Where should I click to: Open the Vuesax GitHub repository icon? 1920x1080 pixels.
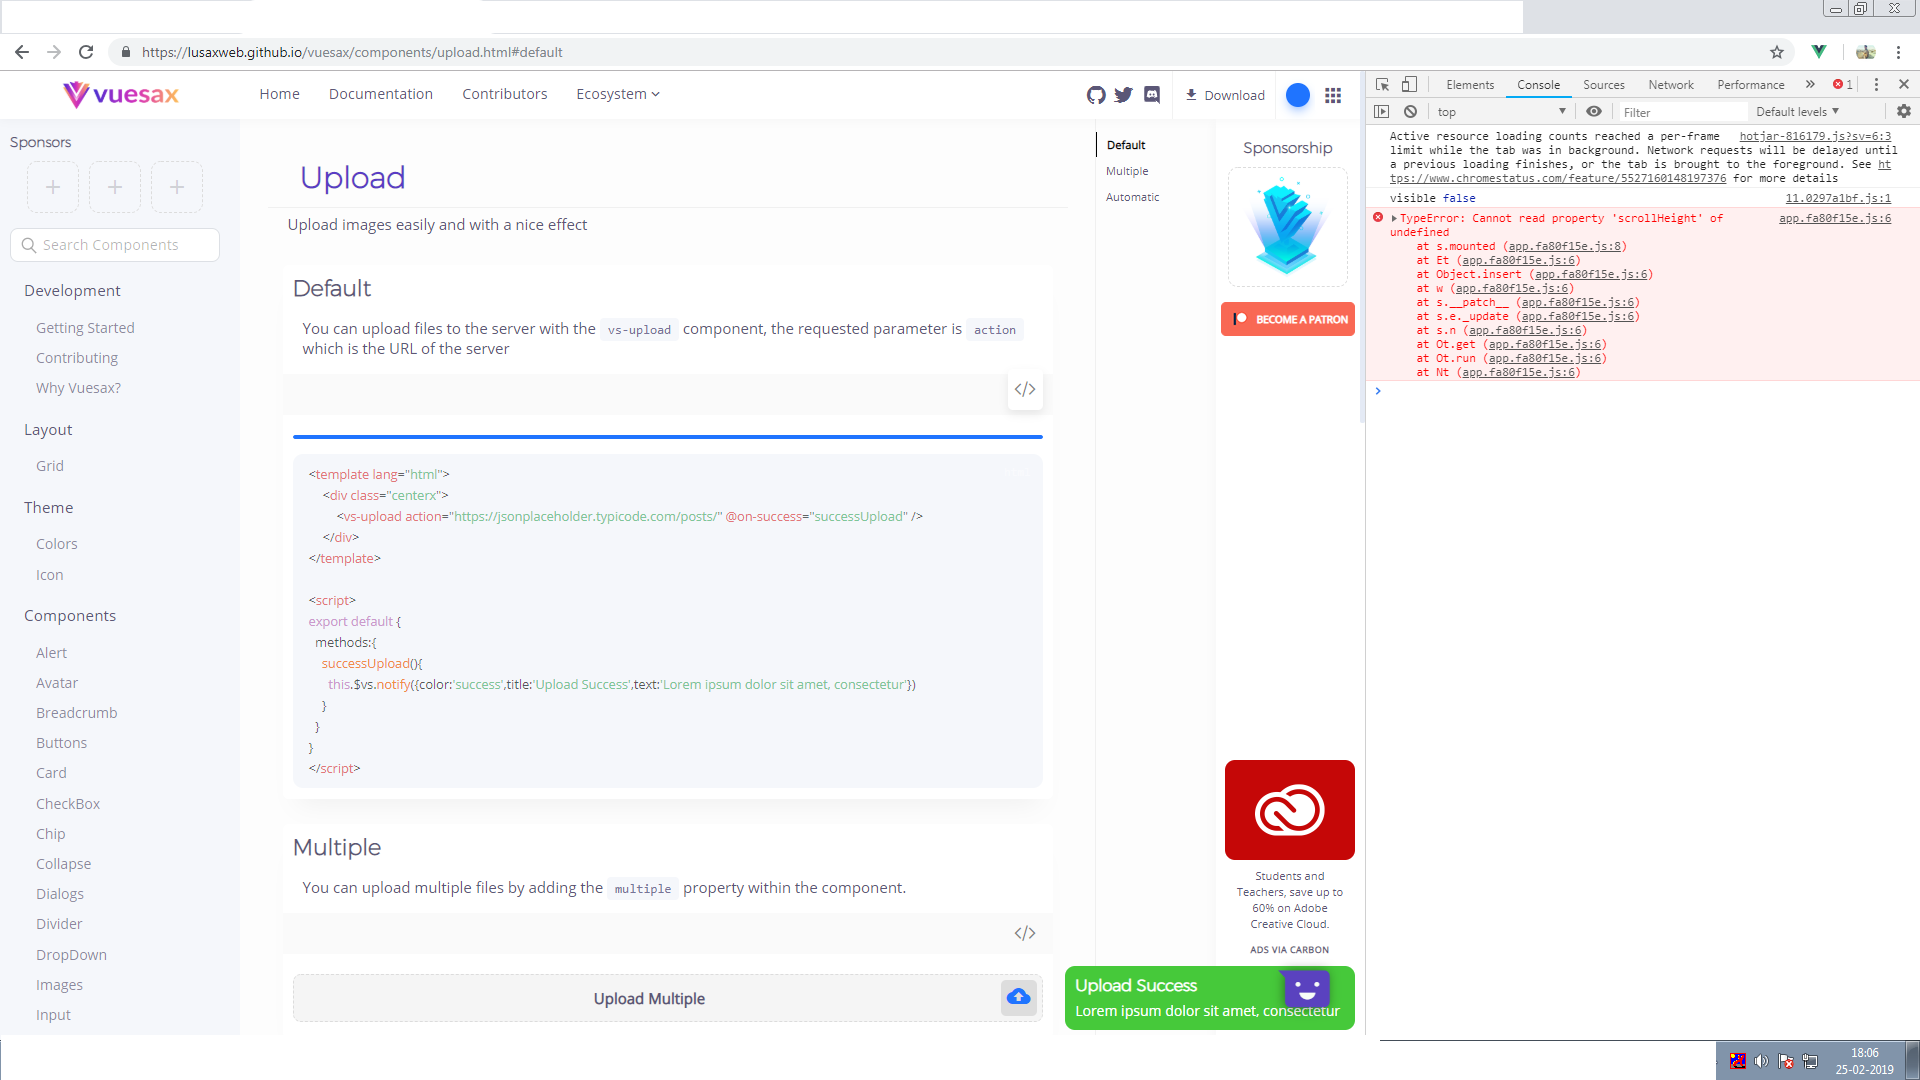point(1095,94)
